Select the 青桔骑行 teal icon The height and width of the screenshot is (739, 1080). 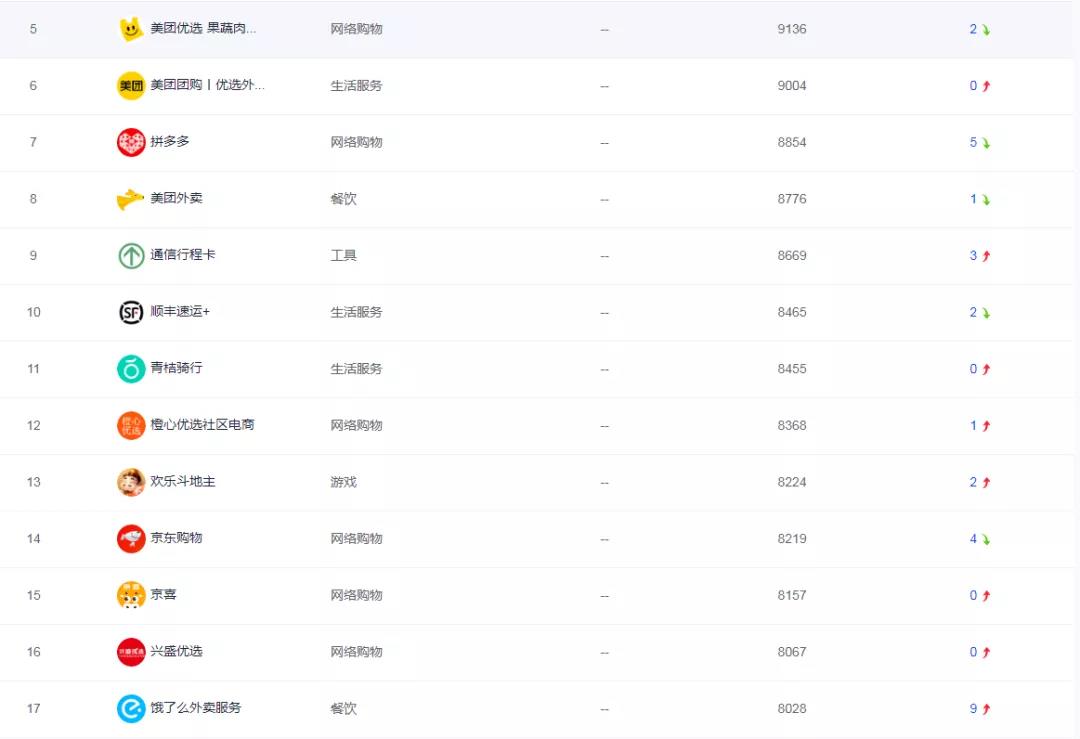pos(131,369)
